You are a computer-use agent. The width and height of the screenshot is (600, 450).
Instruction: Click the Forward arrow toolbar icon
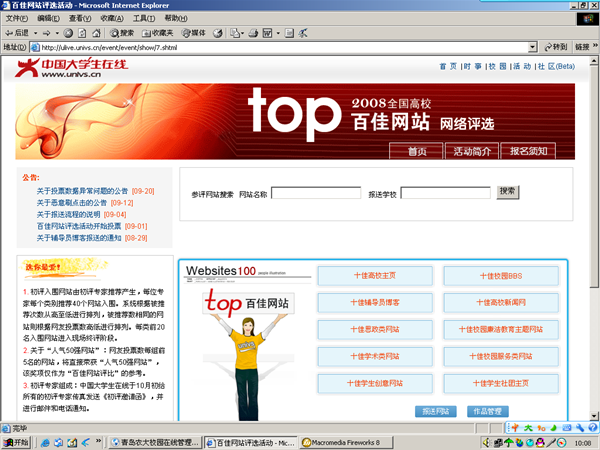[46, 33]
